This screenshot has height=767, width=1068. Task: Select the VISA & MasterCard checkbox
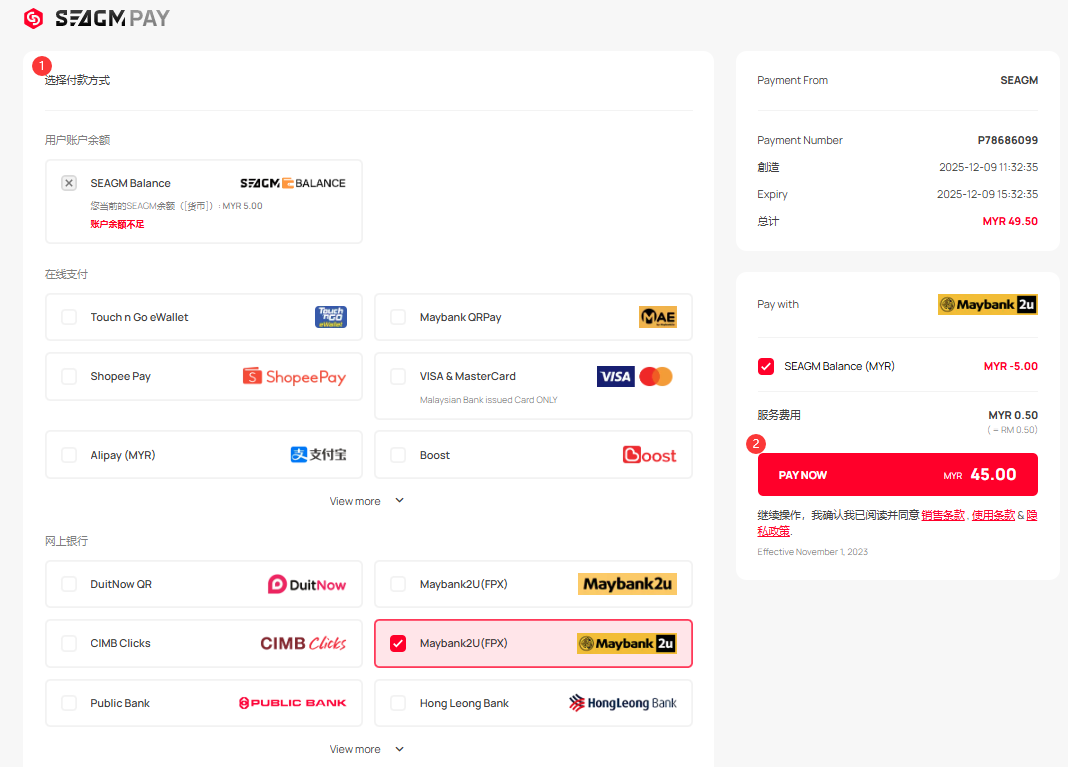pos(398,376)
